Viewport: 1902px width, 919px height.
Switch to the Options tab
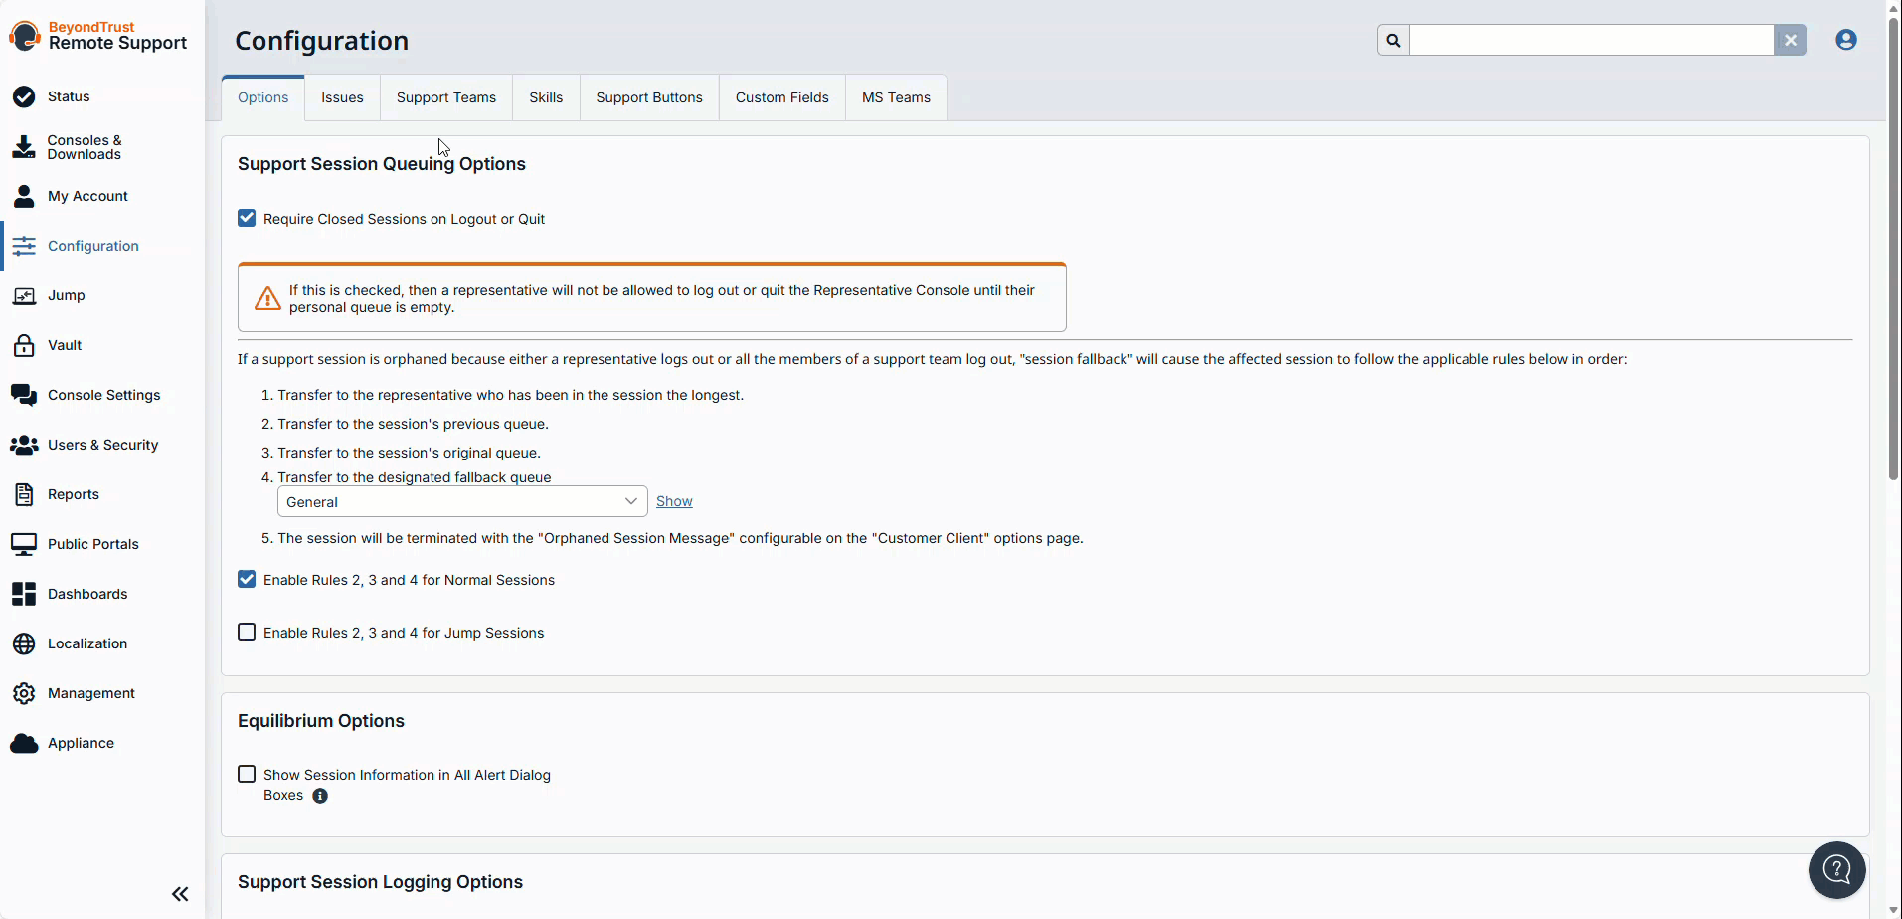click(x=263, y=97)
